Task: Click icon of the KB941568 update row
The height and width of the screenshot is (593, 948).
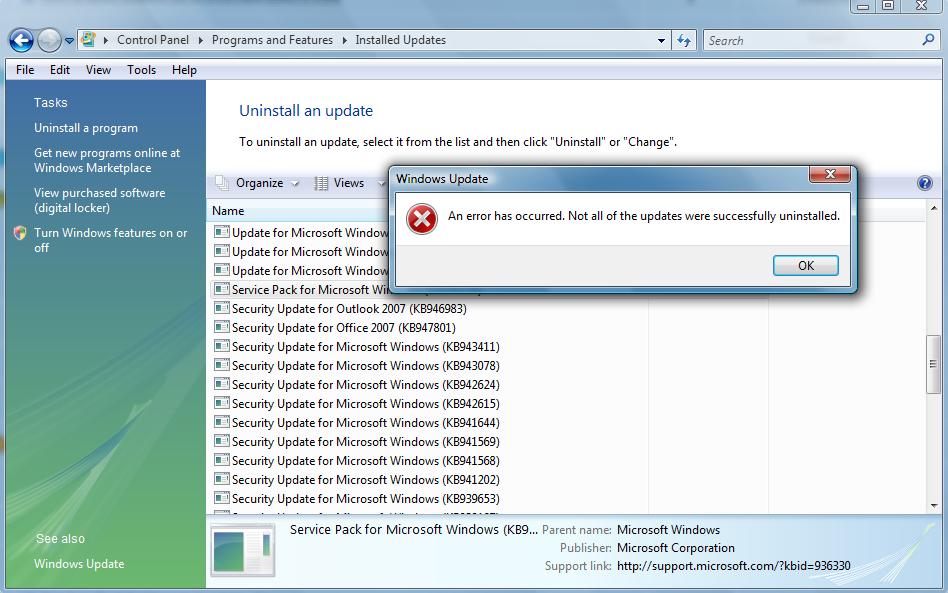Action: coord(222,460)
